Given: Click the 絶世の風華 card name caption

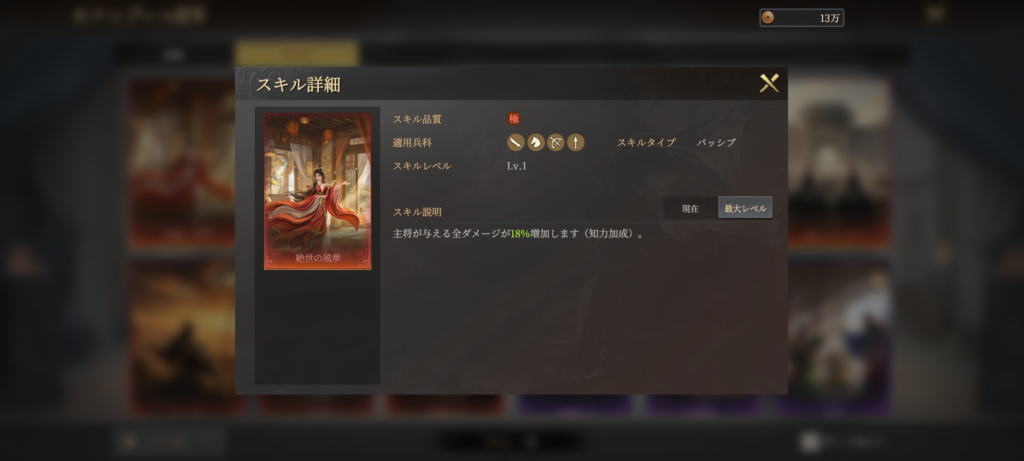Looking at the screenshot, I should click(x=317, y=258).
